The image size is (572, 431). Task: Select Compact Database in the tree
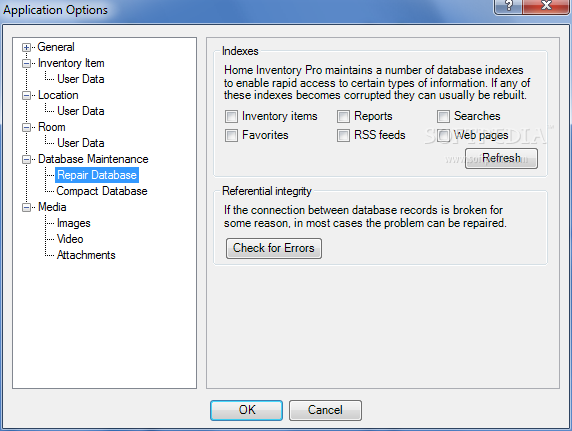(102, 191)
